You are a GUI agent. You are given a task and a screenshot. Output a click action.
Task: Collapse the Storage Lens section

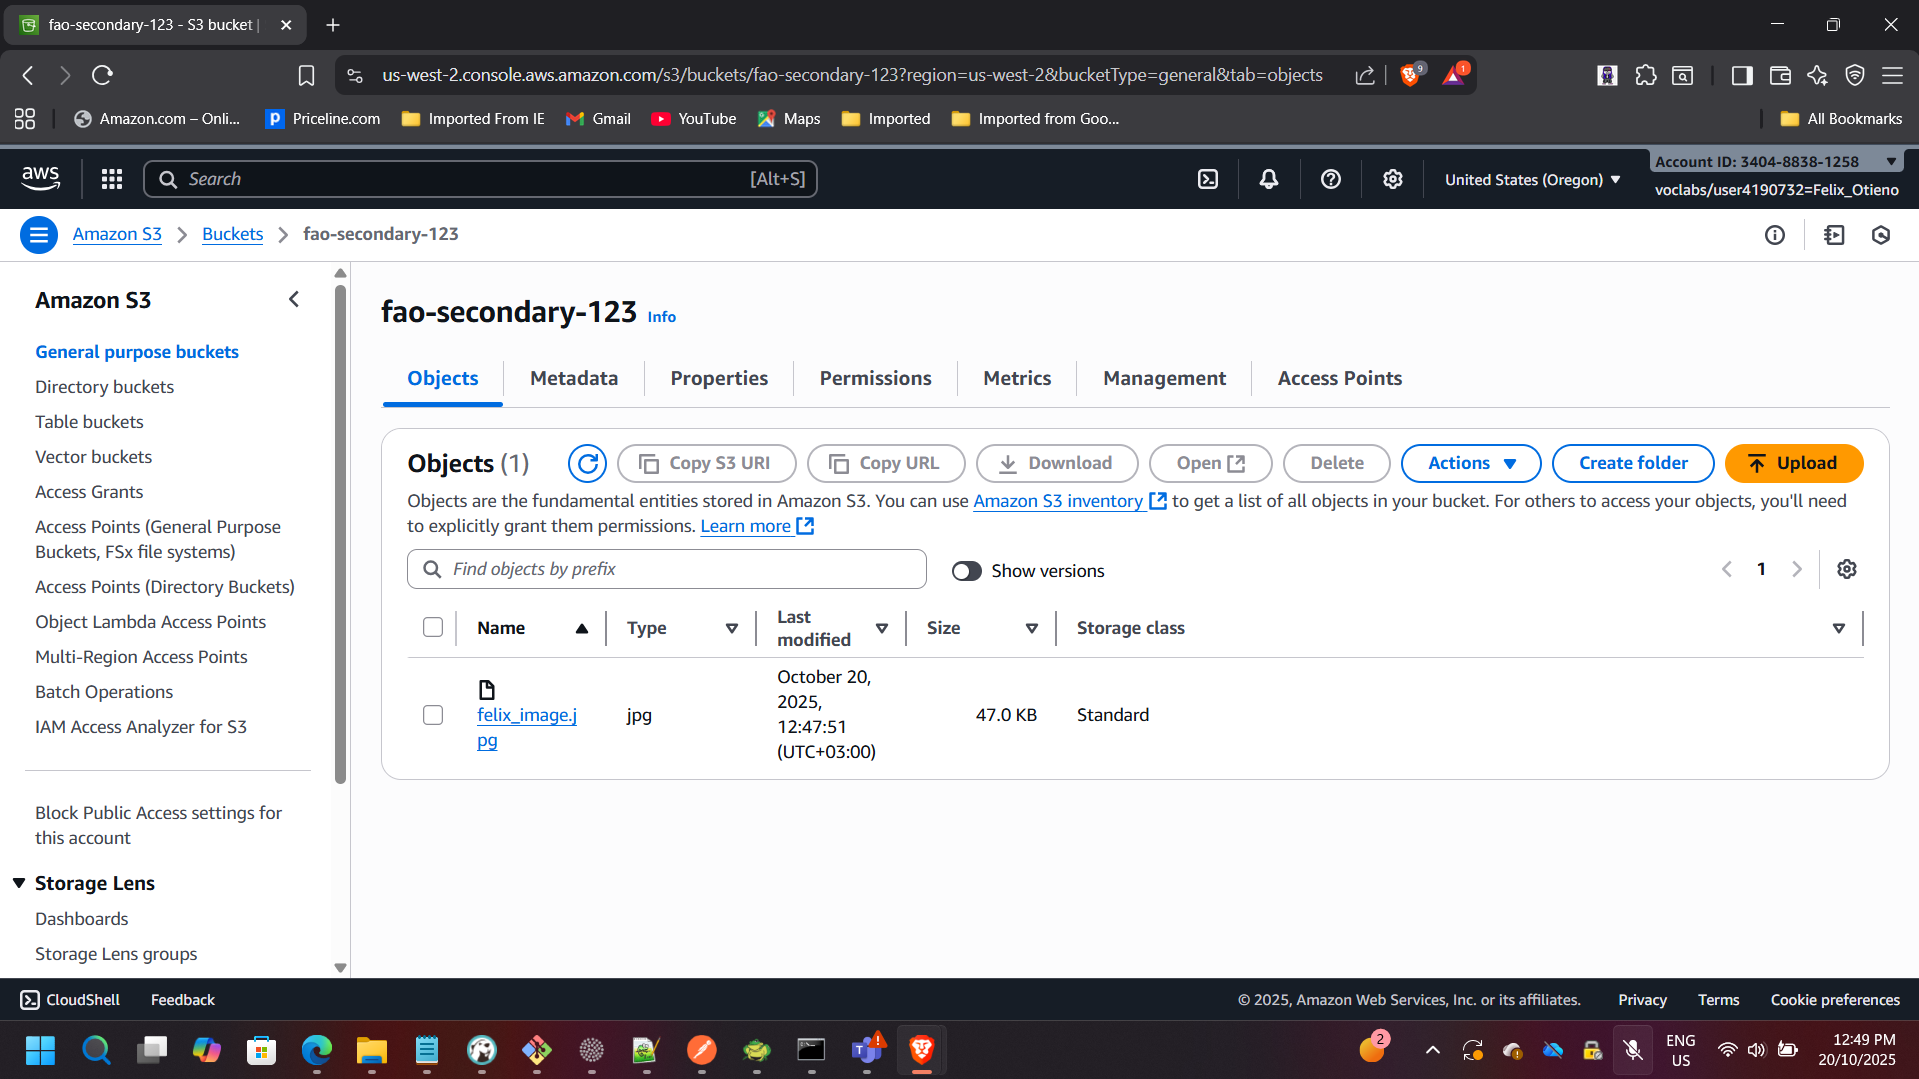pyautogui.click(x=19, y=883)
